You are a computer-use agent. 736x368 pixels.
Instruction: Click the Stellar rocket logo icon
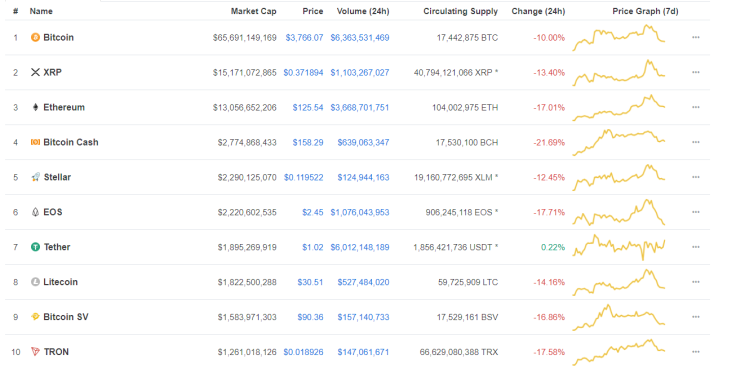pyautogui.click(x=35, y=177)
